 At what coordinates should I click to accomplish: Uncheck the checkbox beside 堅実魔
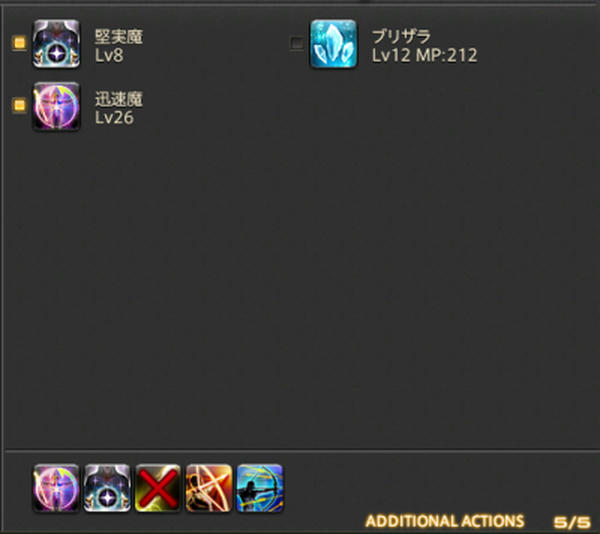[19, 42]
